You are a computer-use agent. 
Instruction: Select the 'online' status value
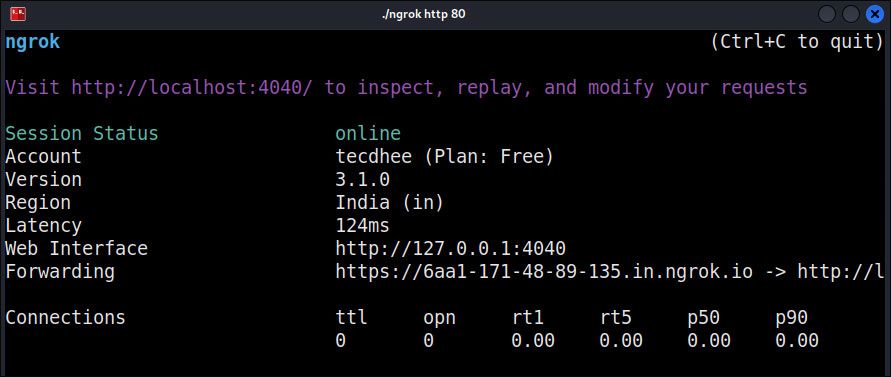[368, 134]
